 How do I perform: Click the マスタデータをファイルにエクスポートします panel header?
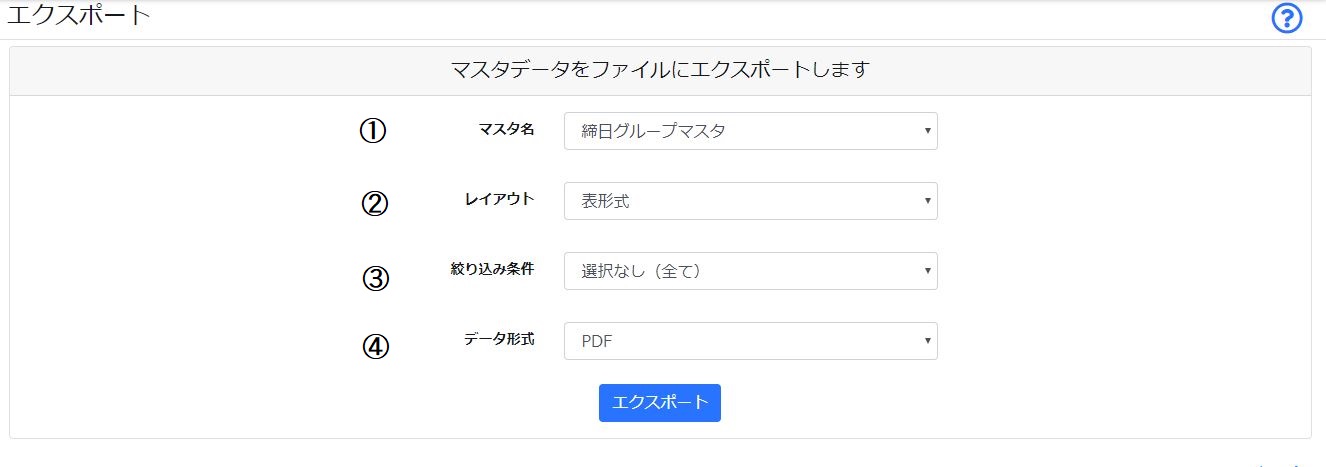point(660,71)
